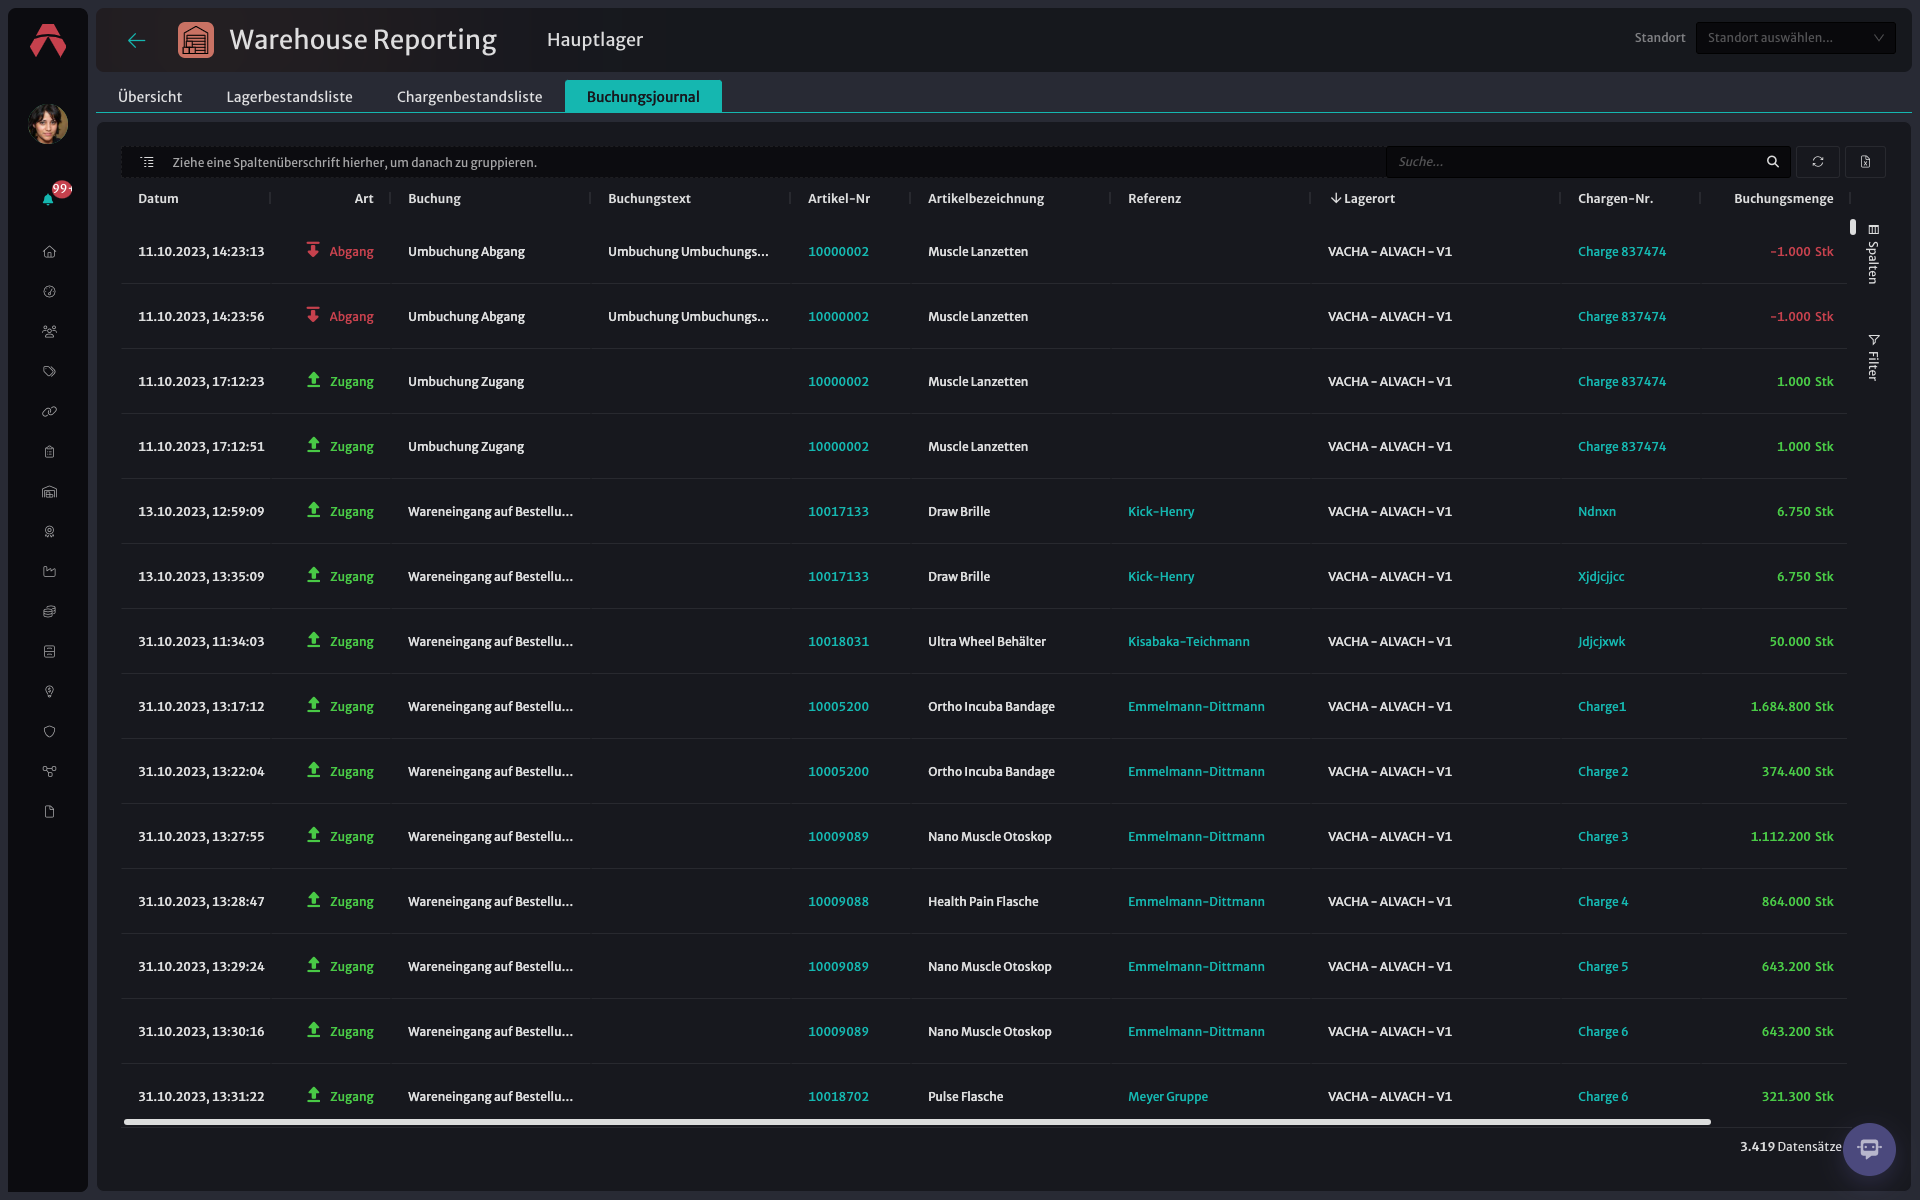Open the Übersicht tab
Viewport: 1920px width, 1200px height.
(150, 97)
